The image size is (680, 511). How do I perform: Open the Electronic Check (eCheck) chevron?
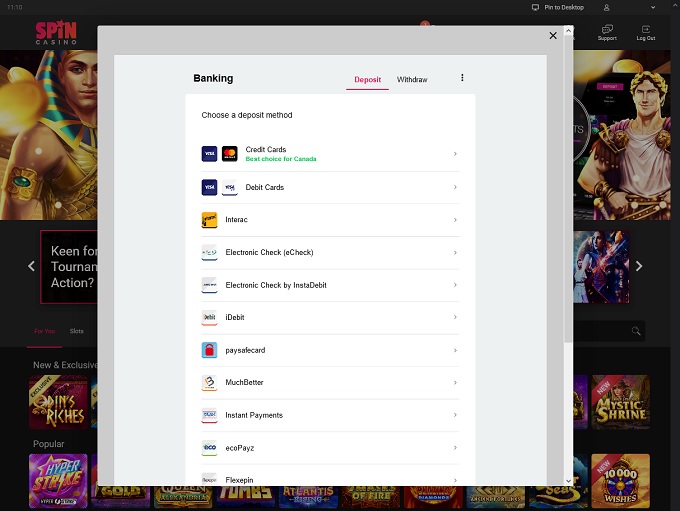(x=455, y=253)
